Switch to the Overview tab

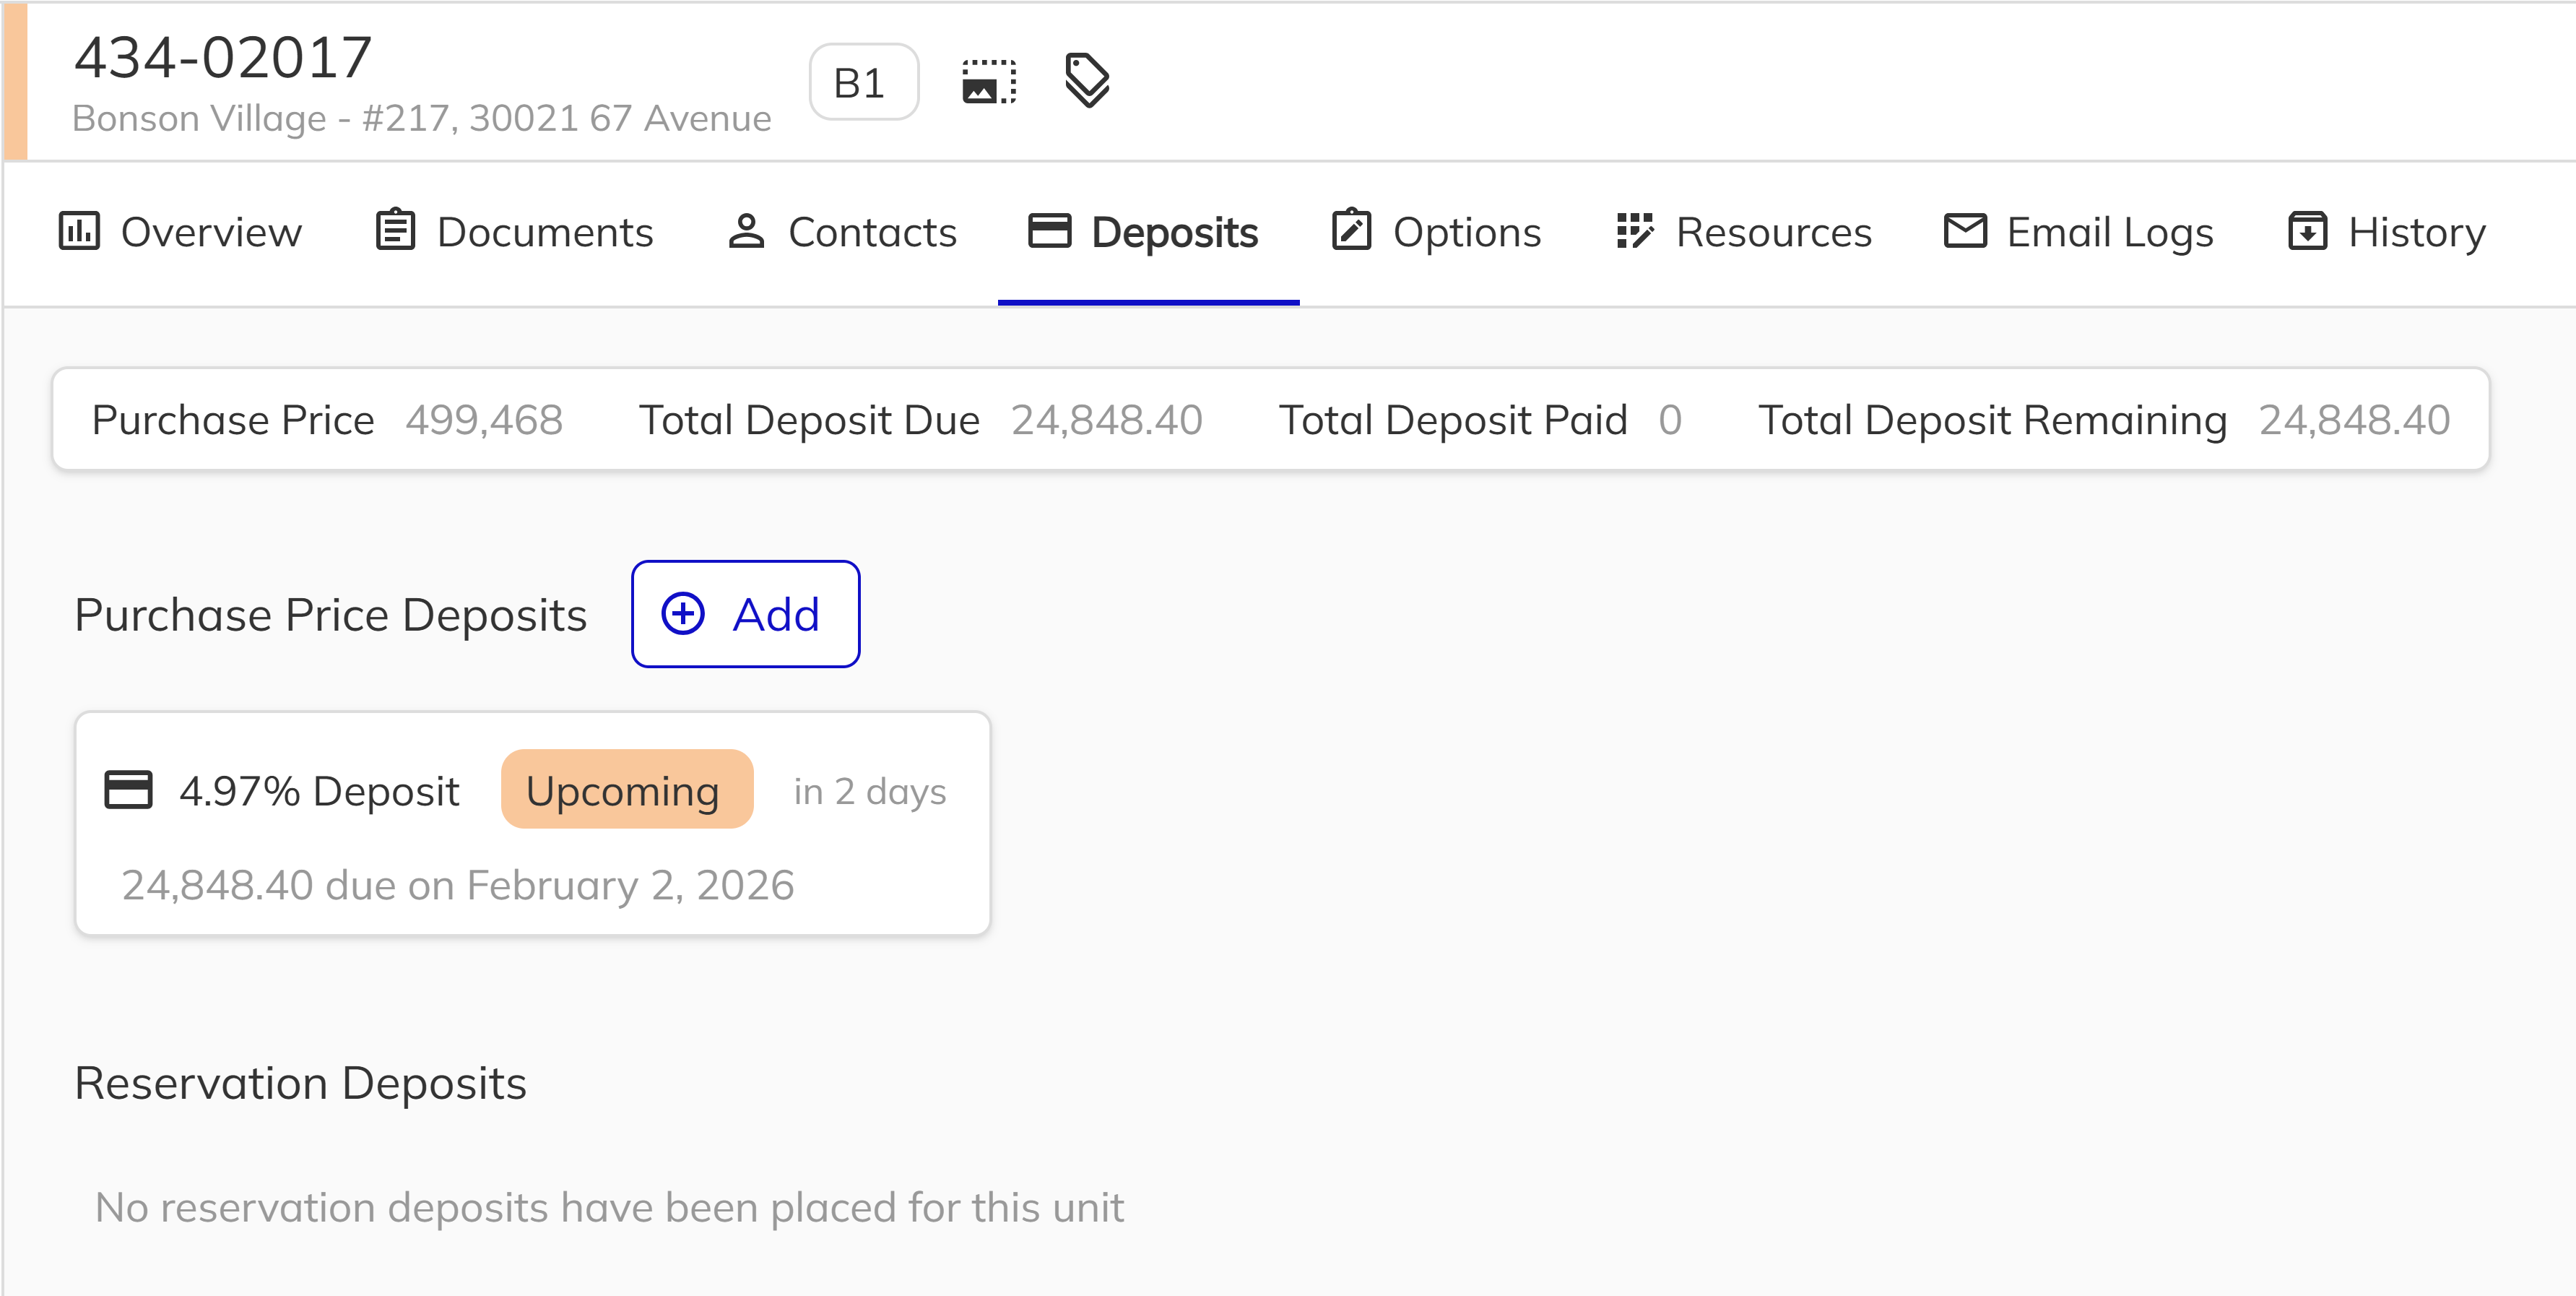point(180,231)
